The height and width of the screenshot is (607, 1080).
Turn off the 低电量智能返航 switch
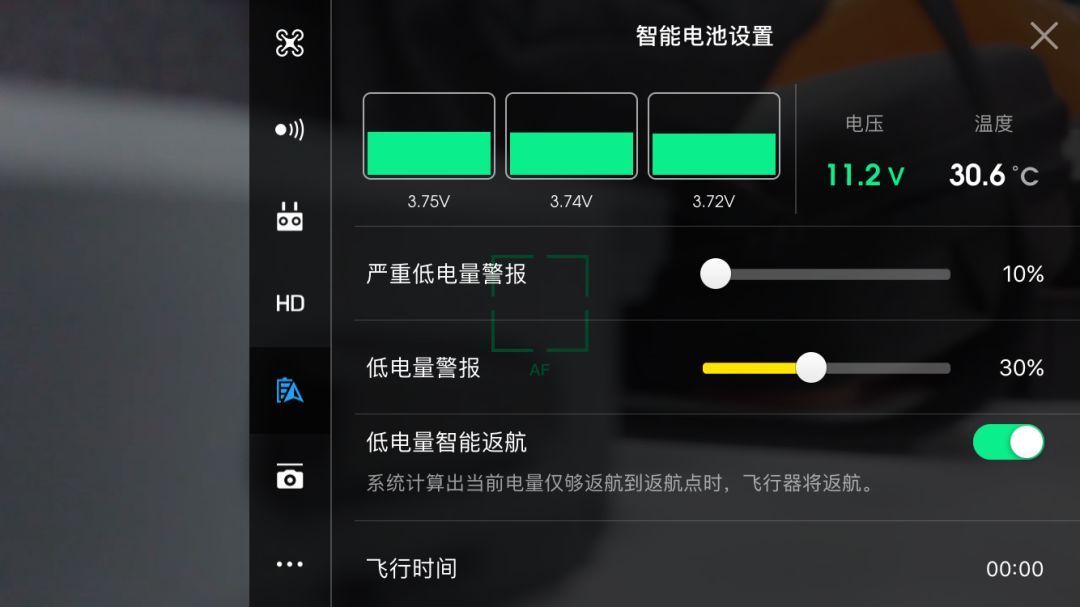(x=1008, y=442)
